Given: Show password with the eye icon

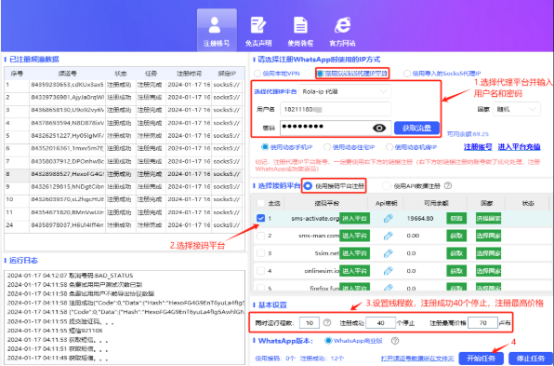Looking at the screenshot, I should click(379, 128).
